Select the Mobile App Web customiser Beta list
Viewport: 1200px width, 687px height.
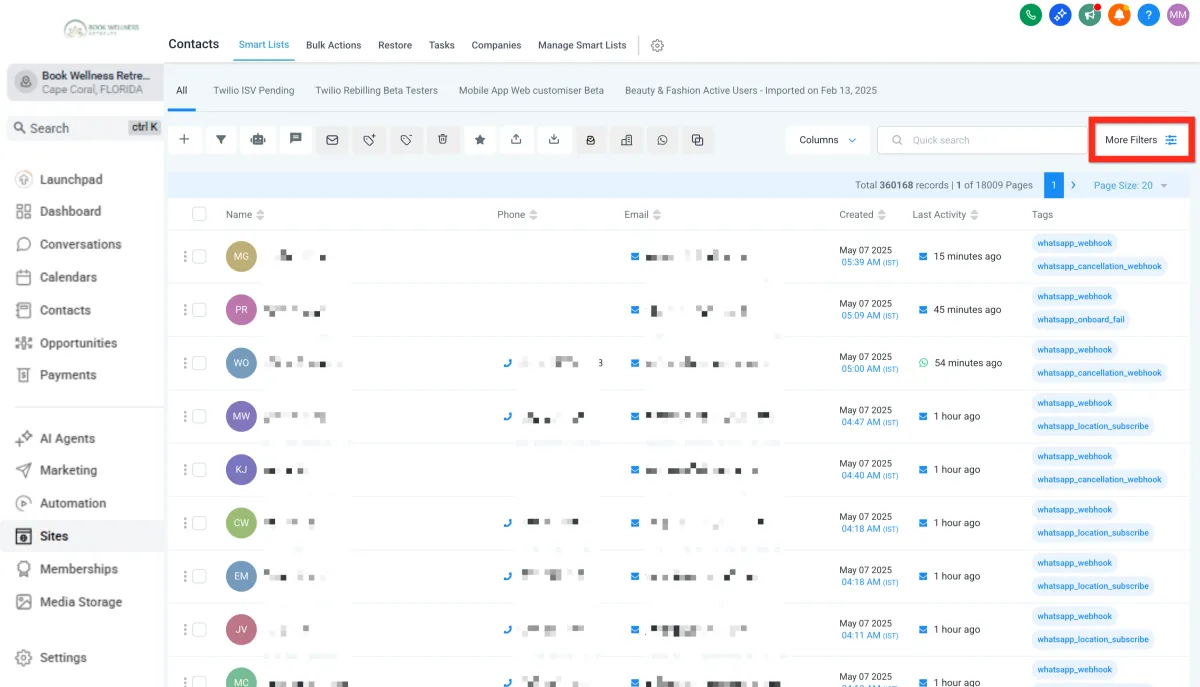[531, 90]
